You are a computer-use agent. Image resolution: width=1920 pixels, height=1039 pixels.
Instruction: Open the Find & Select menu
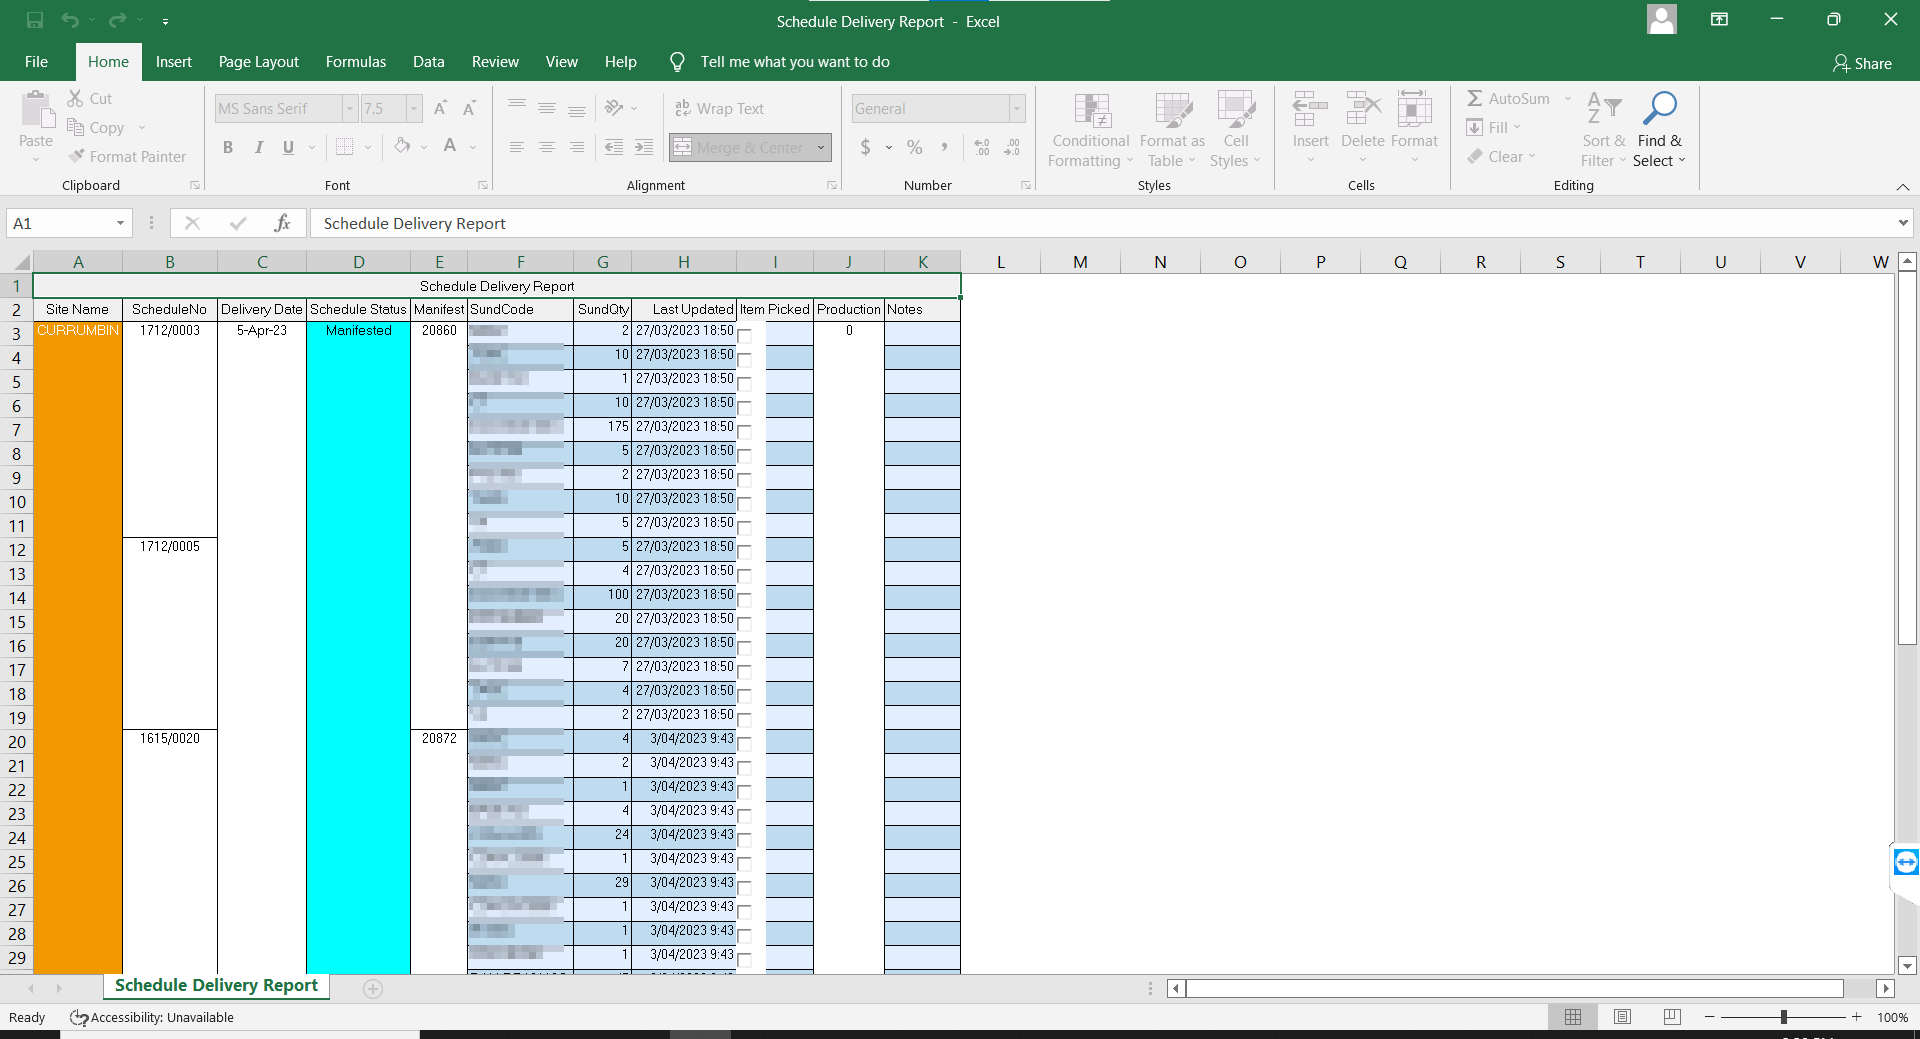coord(1660,132)
